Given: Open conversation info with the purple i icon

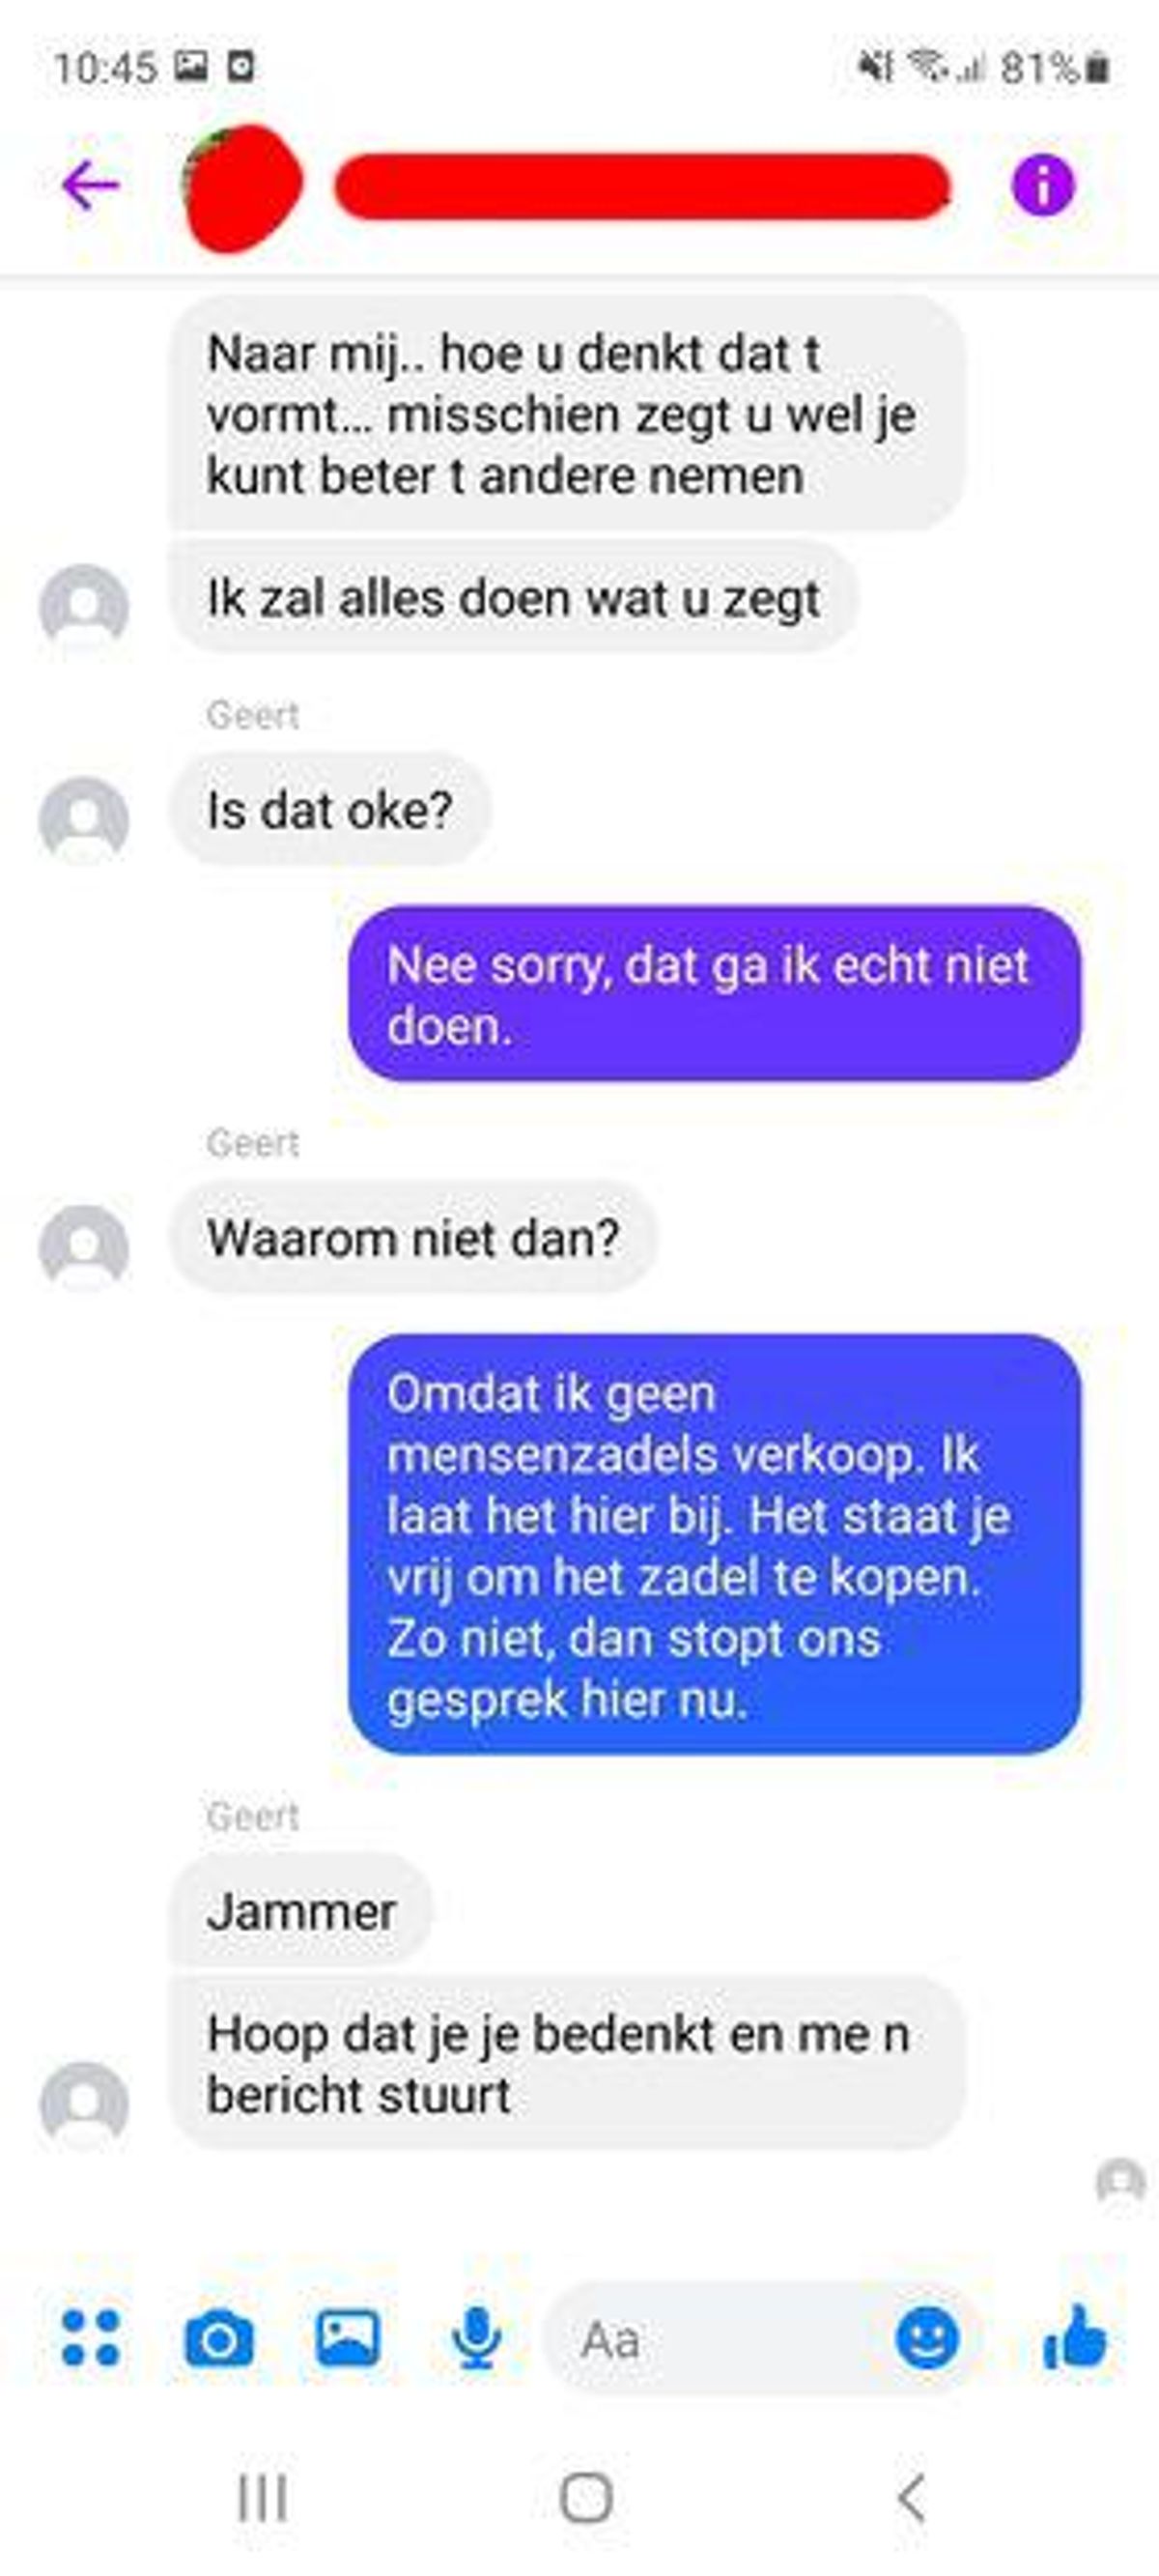Looking at the screenshot, I should click(1043, 186).
